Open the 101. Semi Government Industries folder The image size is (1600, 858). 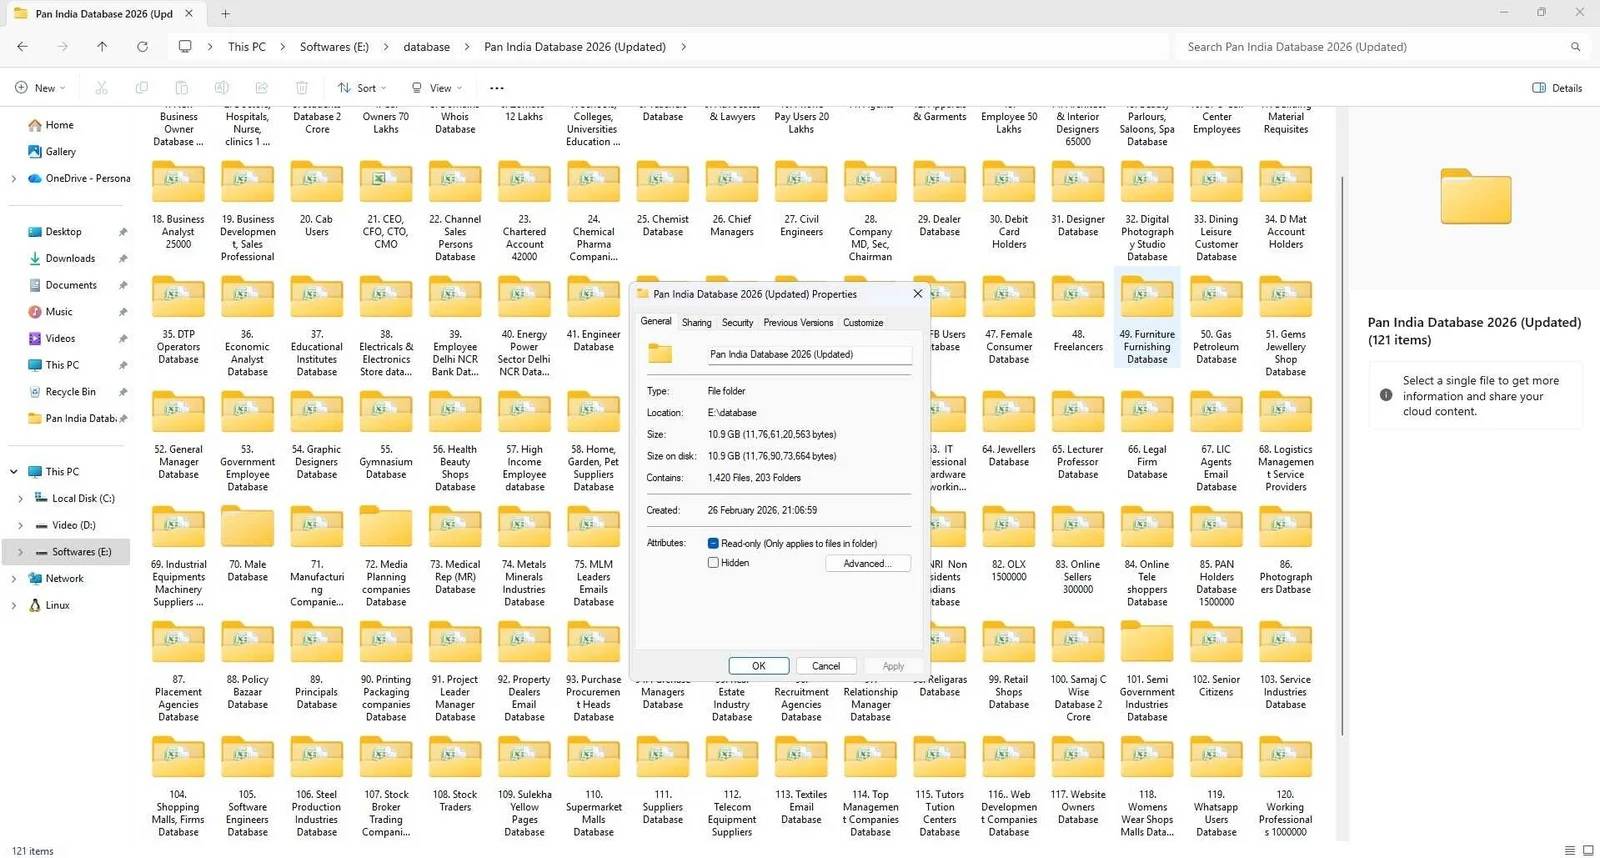pos(1147,671)
